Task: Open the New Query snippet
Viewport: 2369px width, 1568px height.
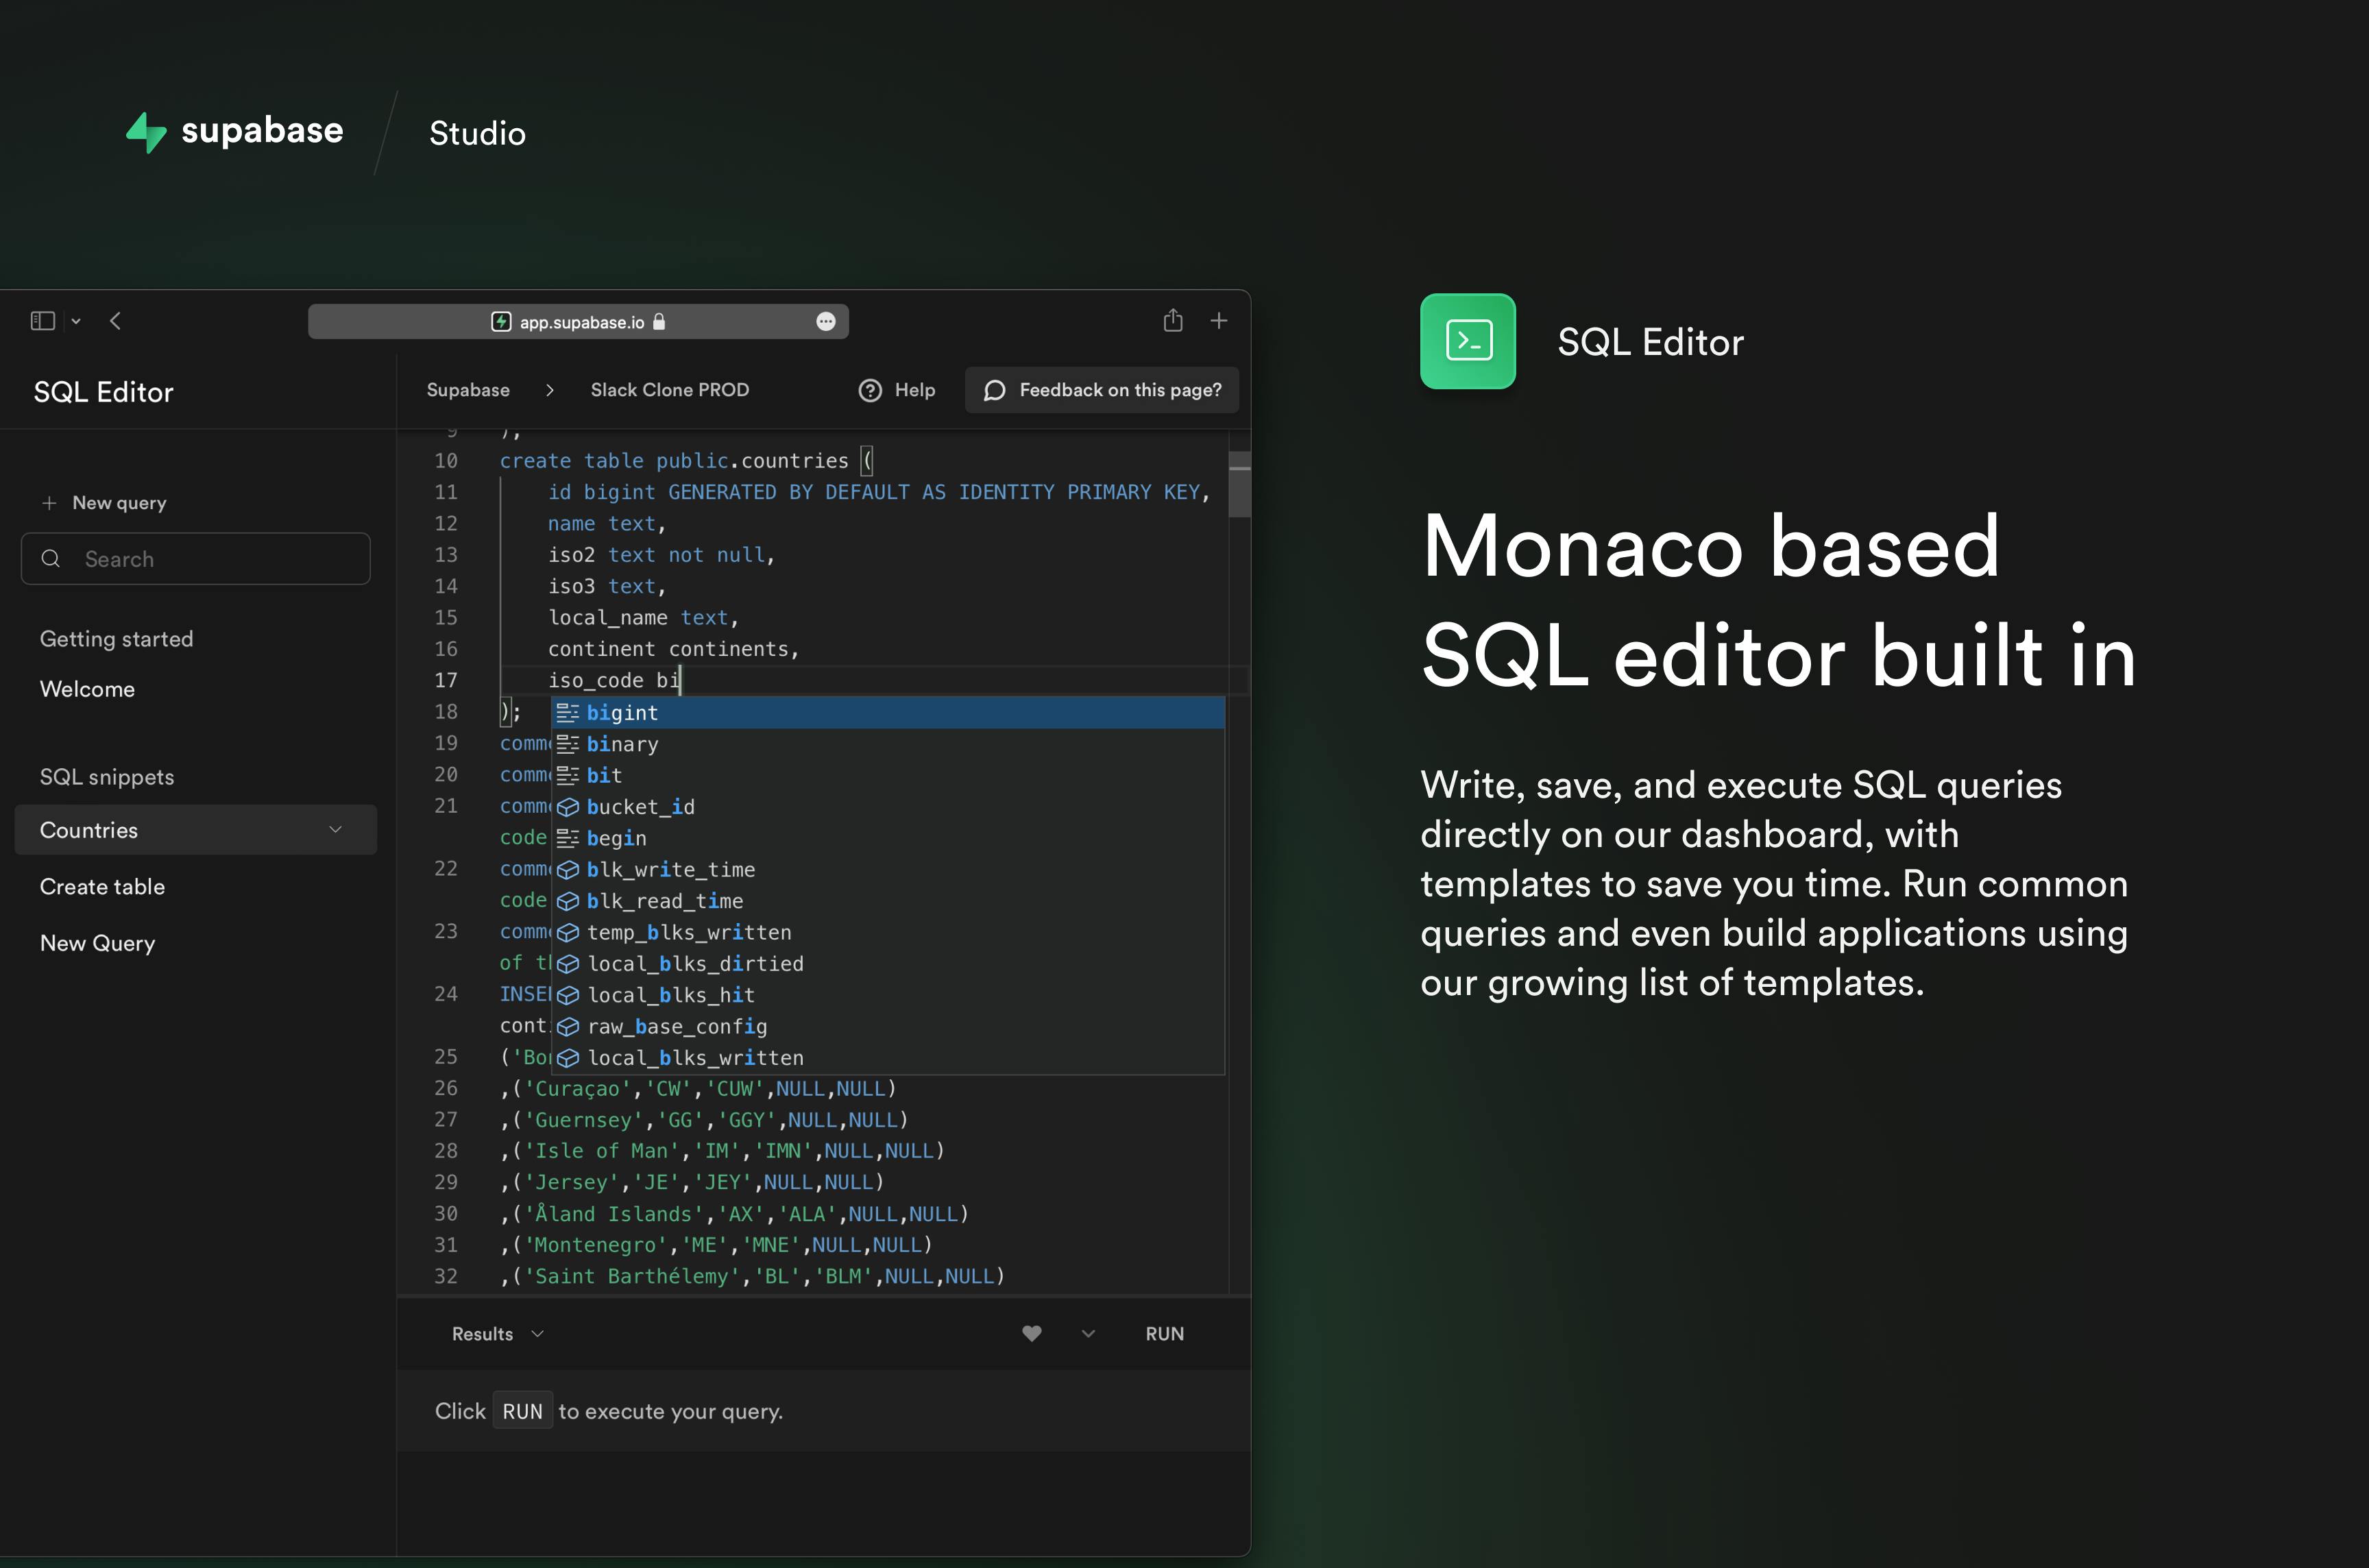Action: [97, 943]
